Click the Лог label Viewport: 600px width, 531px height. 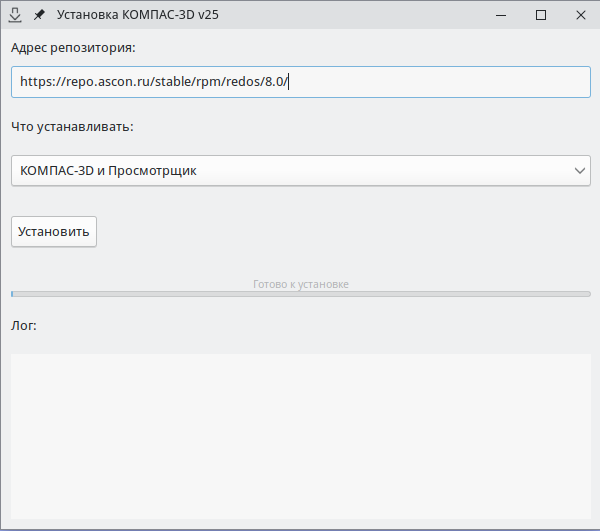pos(24,326)
